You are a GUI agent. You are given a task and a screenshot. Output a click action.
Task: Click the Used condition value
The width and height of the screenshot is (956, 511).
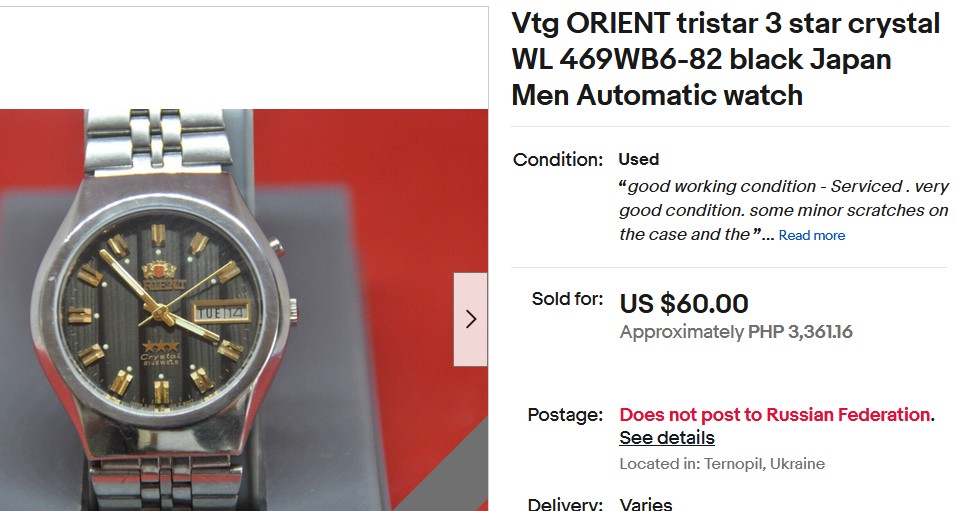(x=638, y=159)
